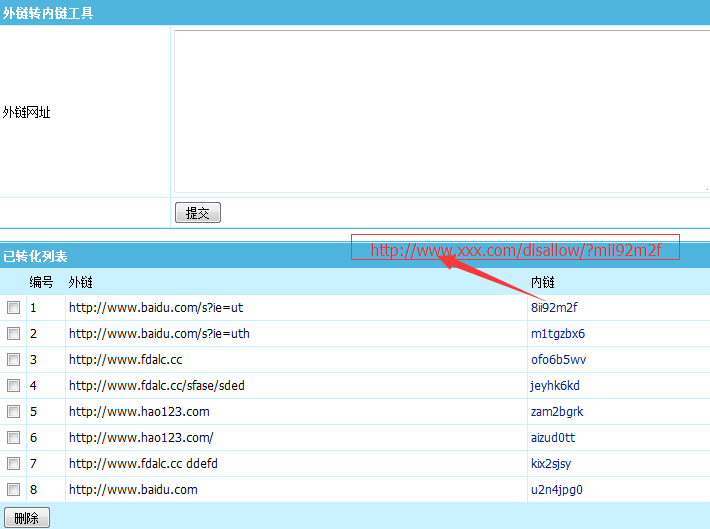Click external URL http://www.fdalc.cc in row 3

pyautogui.click(x=125, y=360)
